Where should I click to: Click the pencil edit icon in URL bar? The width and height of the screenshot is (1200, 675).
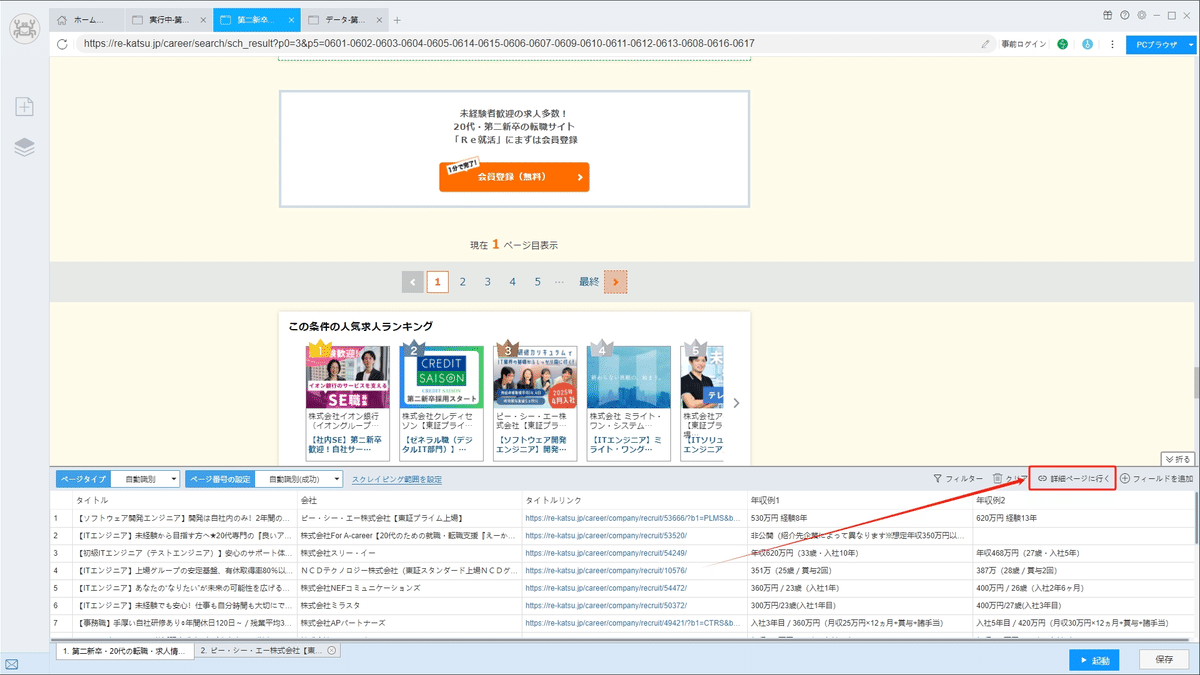point(985,44)
